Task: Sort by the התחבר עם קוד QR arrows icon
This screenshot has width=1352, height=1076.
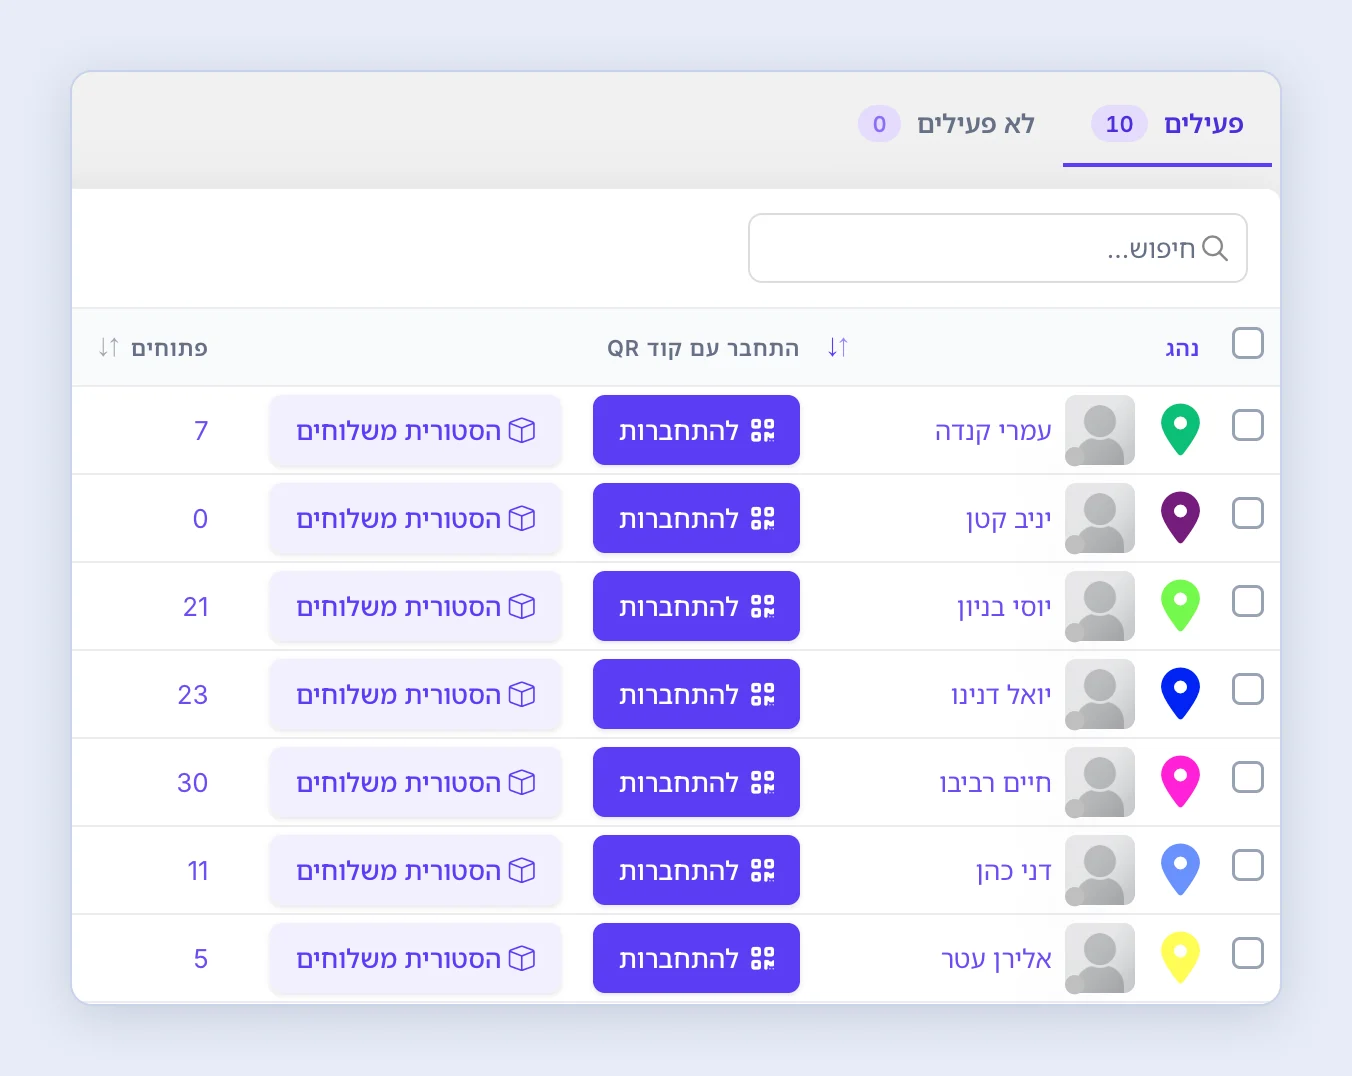Action: point(838,347)
